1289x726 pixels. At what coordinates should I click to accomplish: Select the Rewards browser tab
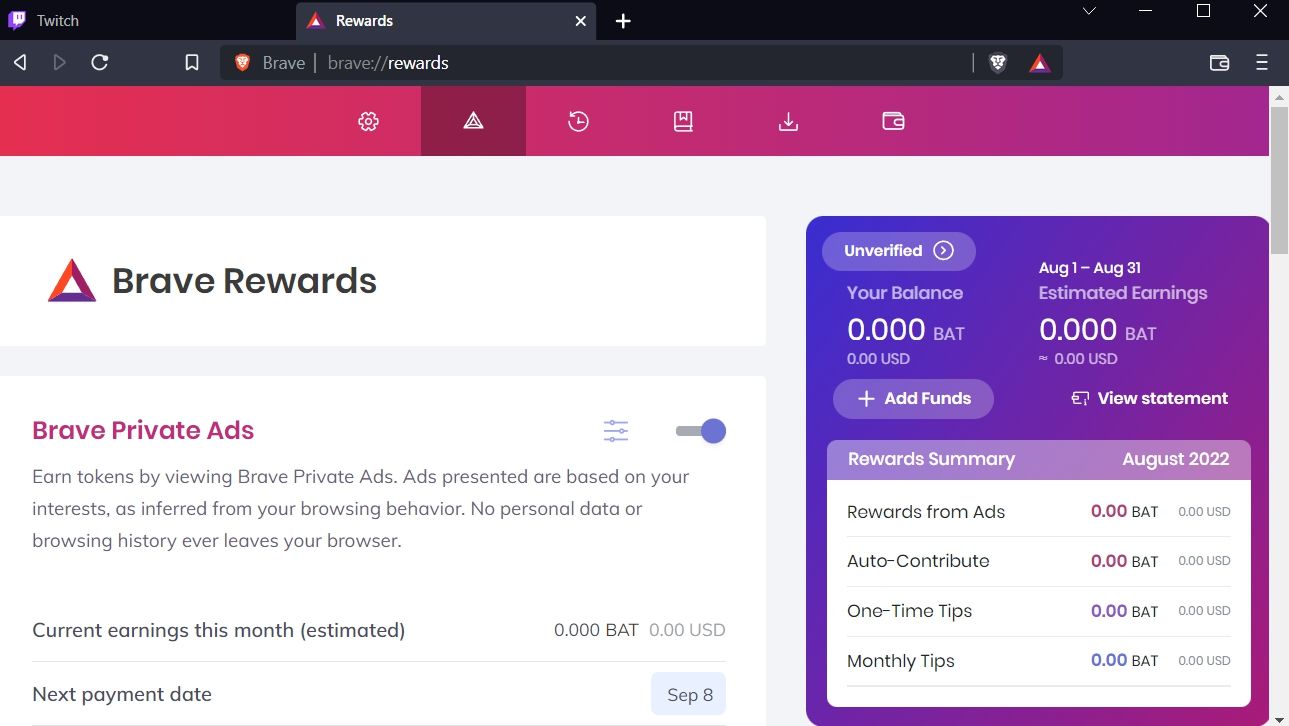(x=446, y=21)
